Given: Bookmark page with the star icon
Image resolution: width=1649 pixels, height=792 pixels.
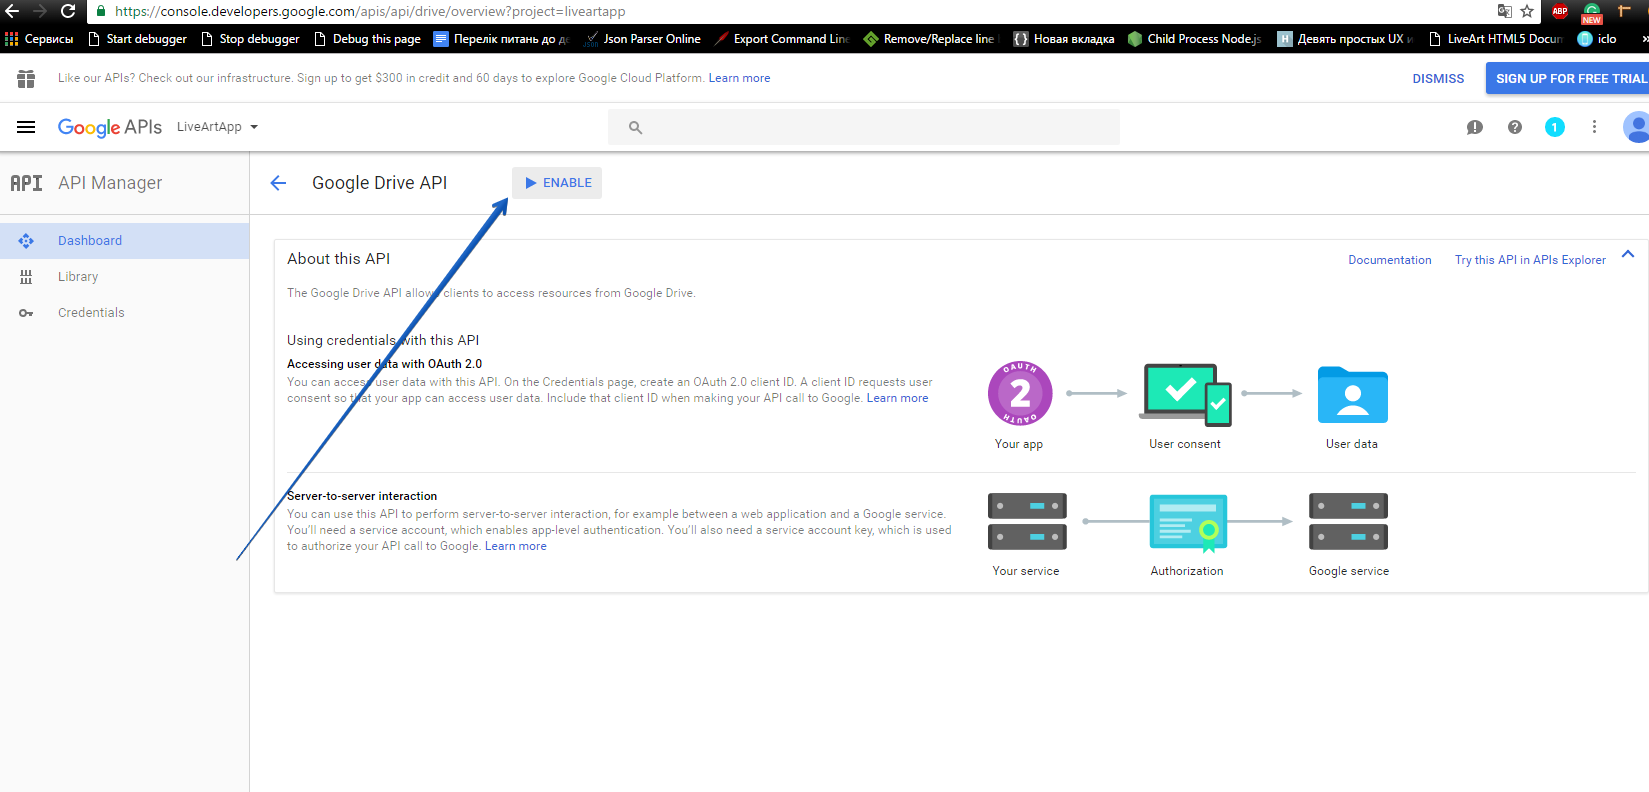Looking at the screenshot, I should [x=1527, y=11].
